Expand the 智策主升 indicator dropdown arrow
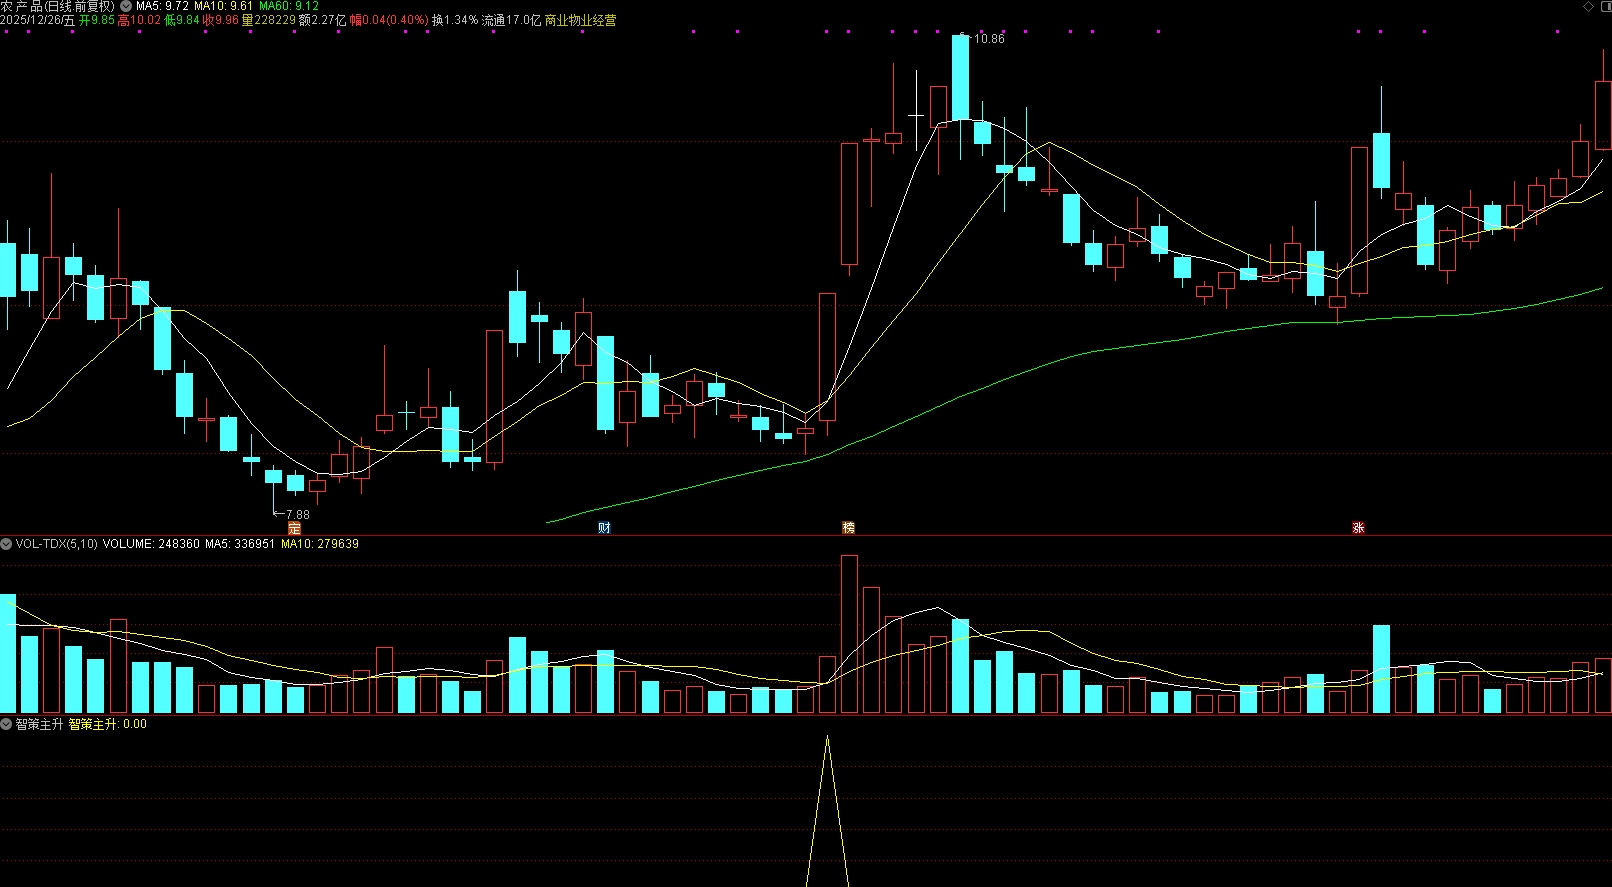 6,724
